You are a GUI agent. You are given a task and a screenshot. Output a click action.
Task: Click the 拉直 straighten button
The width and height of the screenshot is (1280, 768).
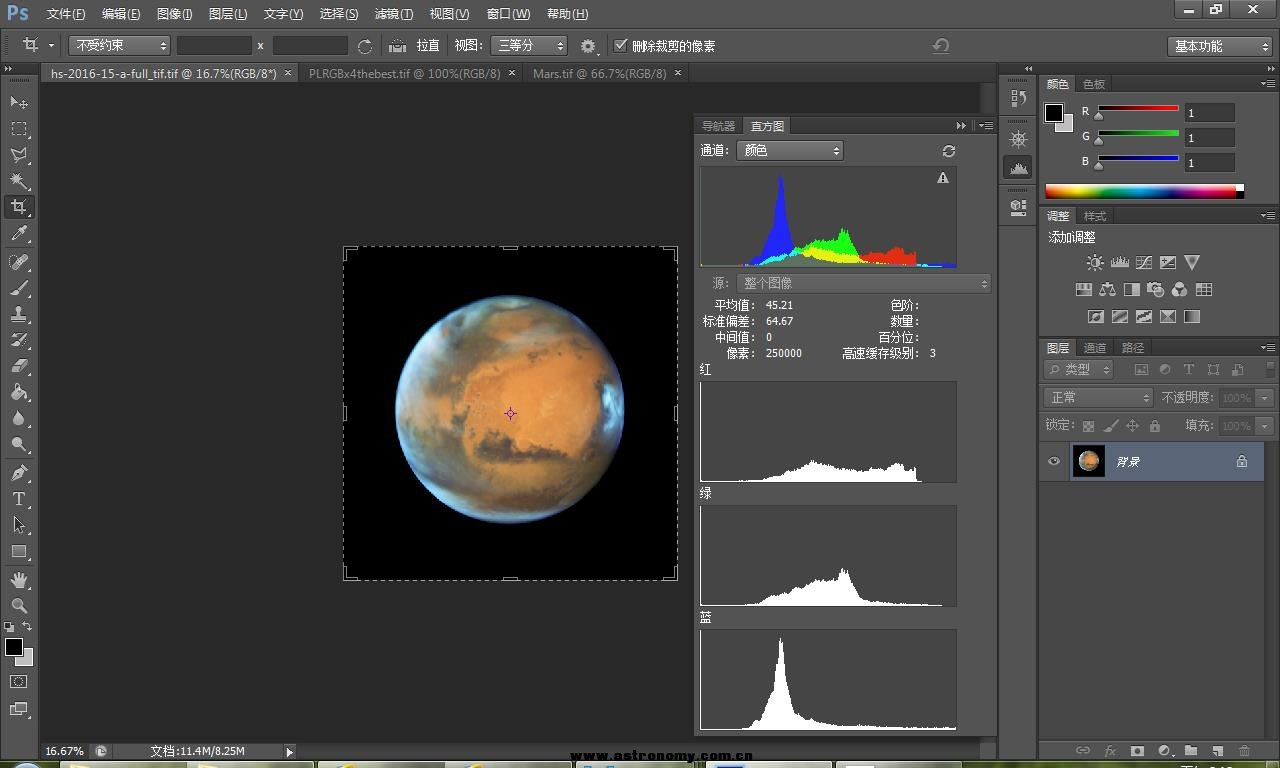(x=415, y=45)
